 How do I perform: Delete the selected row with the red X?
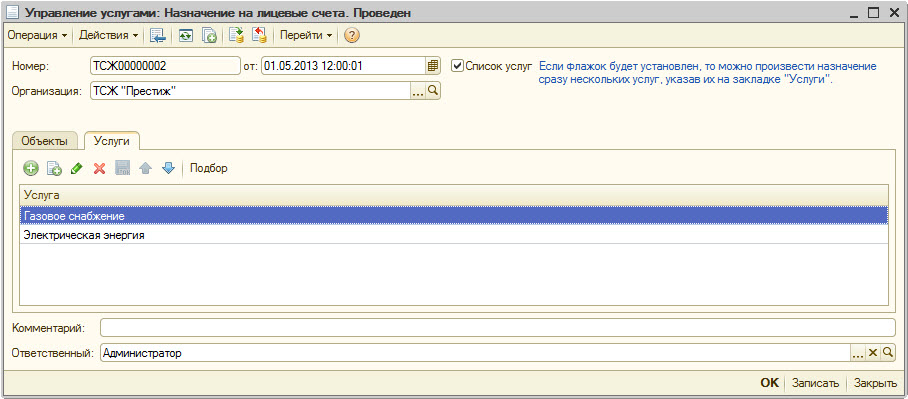pos(100,169)
